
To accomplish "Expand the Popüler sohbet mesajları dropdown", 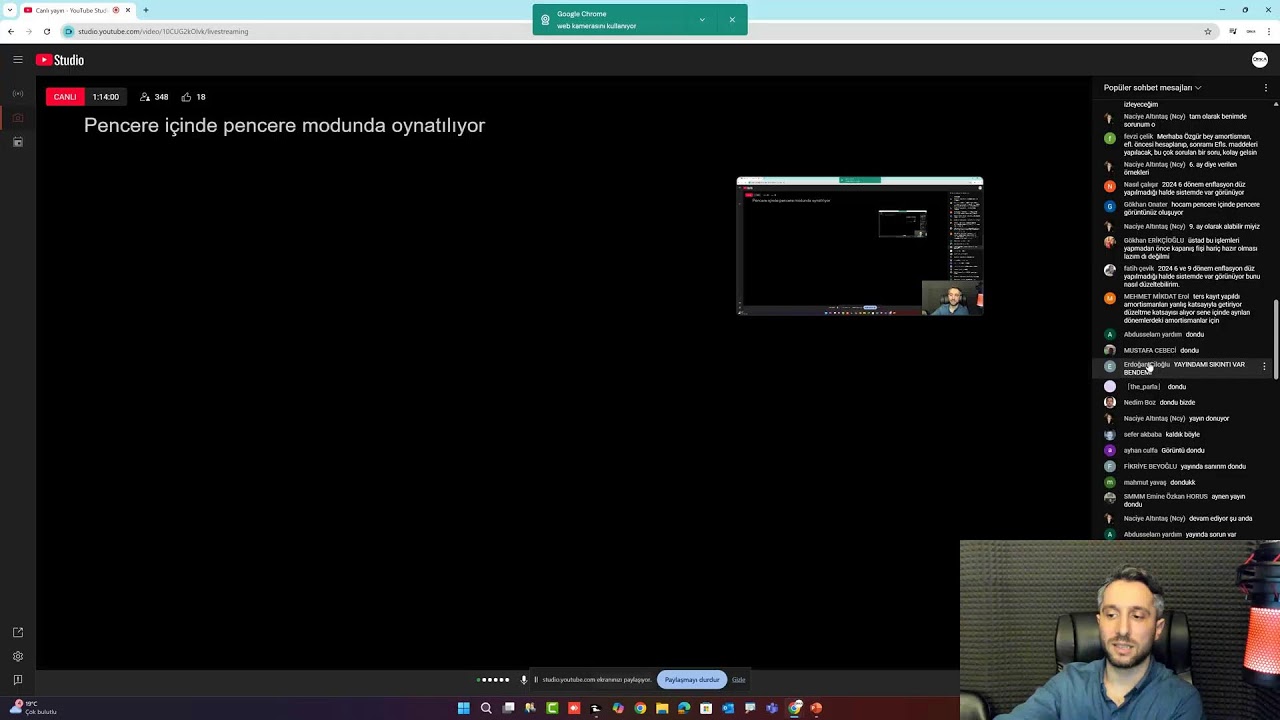I will [1152, 88].
